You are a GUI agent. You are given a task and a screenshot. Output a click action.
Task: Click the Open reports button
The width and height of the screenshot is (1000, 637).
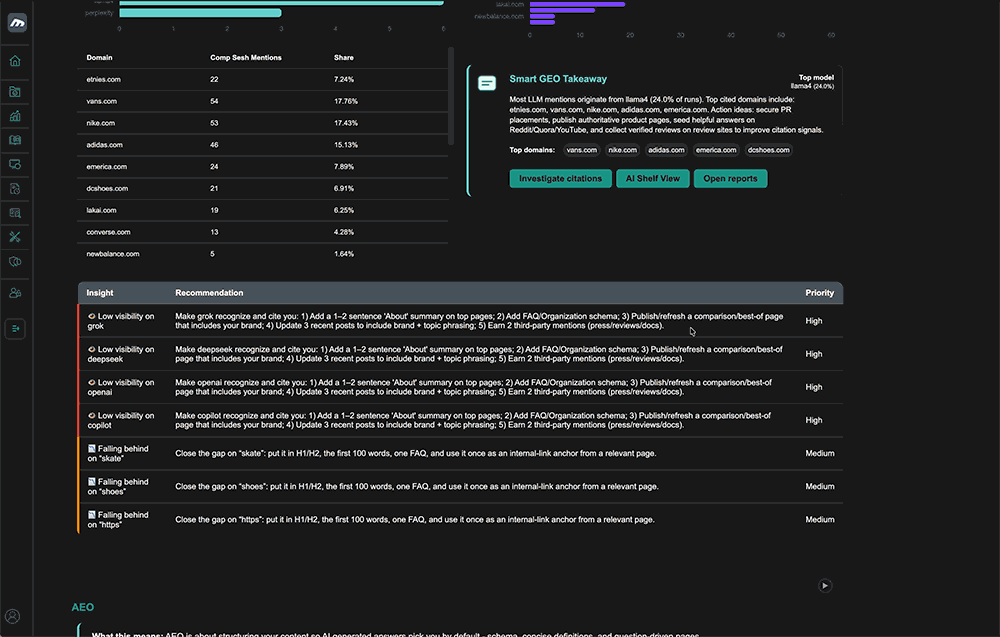pos(729,179)
